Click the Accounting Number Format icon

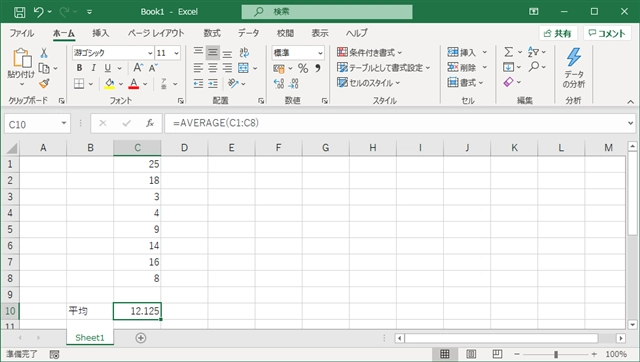(279, 68)
